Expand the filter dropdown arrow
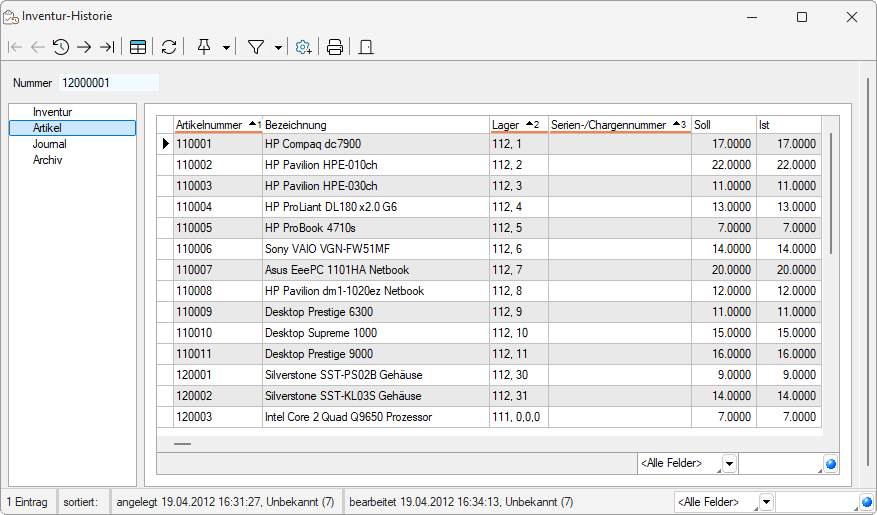Image resolution: width=877 pixels, height=515 pixels. 278,48
